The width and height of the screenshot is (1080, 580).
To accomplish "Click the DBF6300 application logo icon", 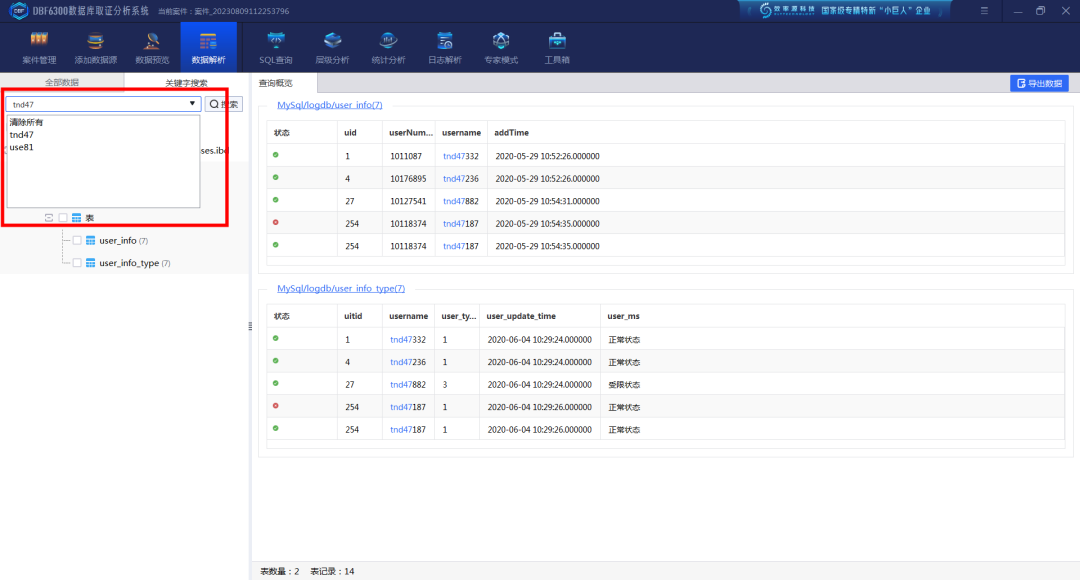I will pos(19,11).
